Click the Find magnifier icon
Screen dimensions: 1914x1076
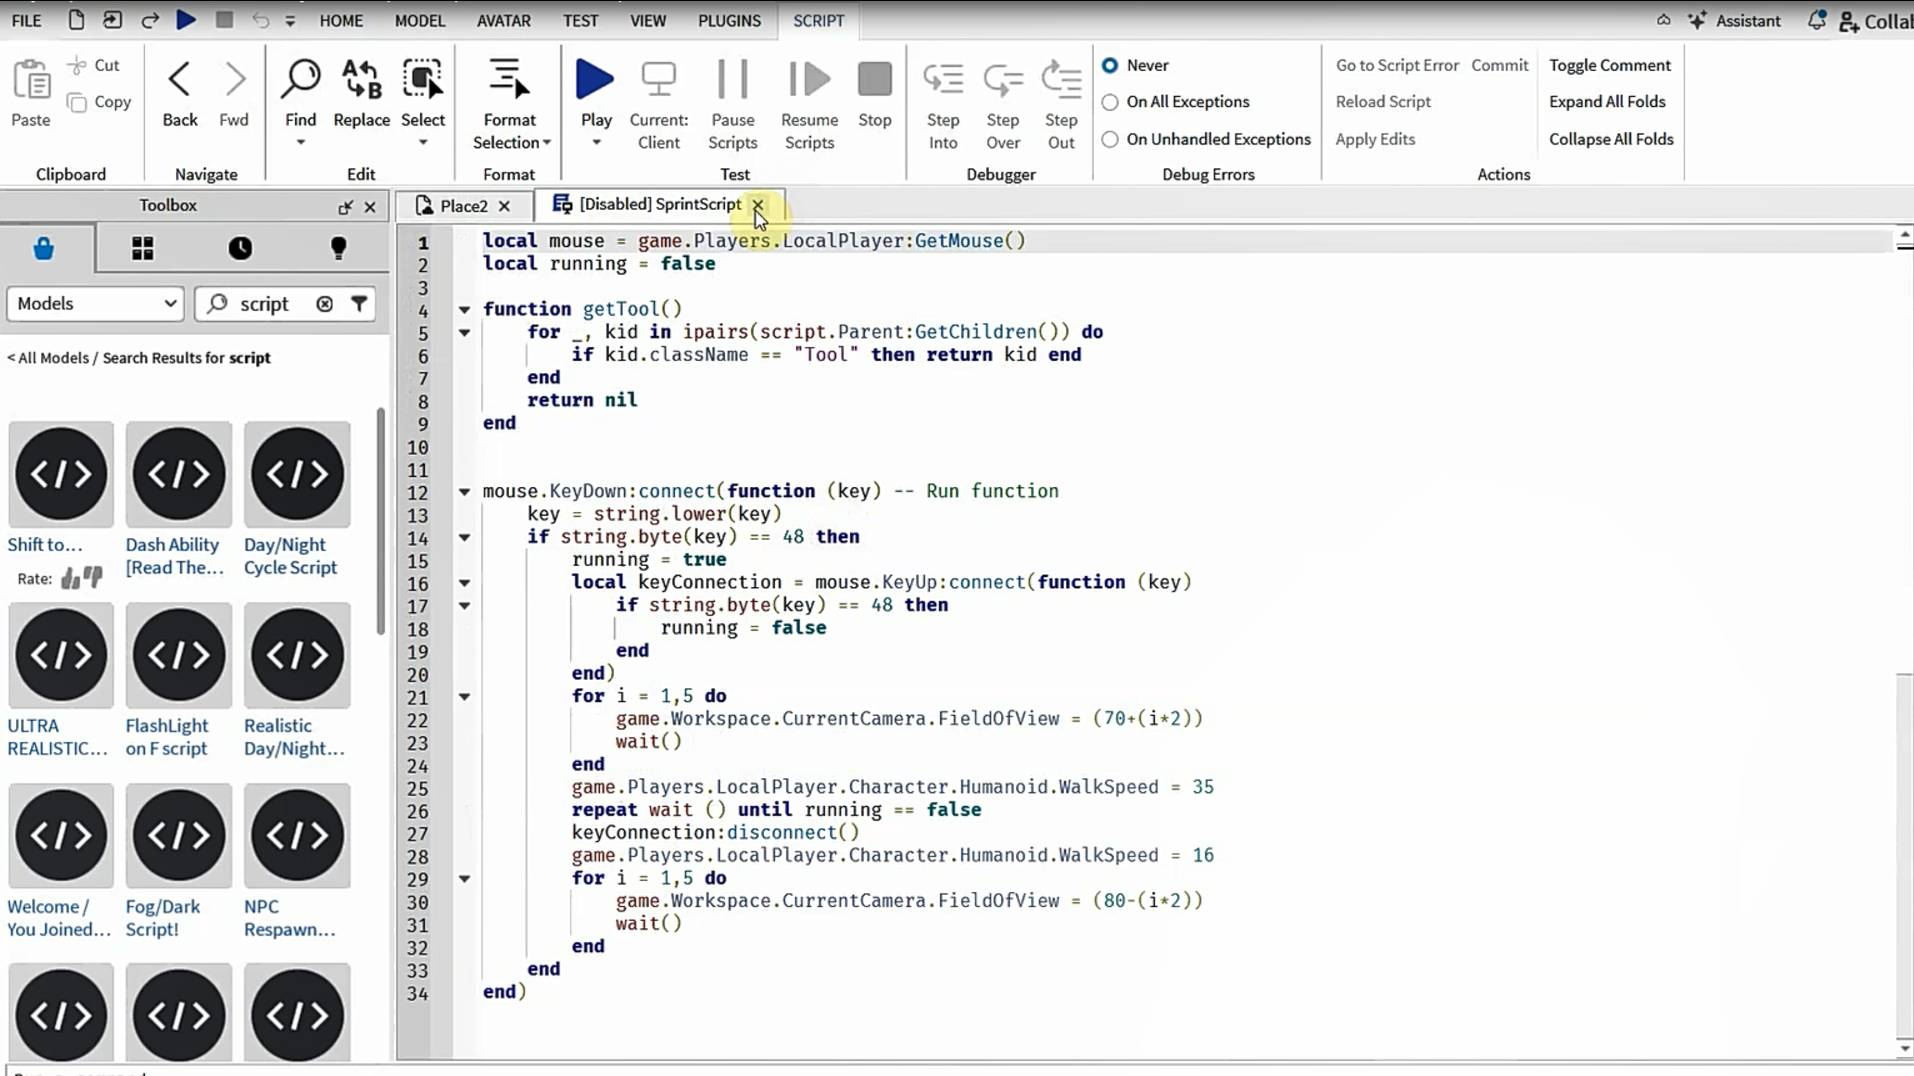click(300, 80)
